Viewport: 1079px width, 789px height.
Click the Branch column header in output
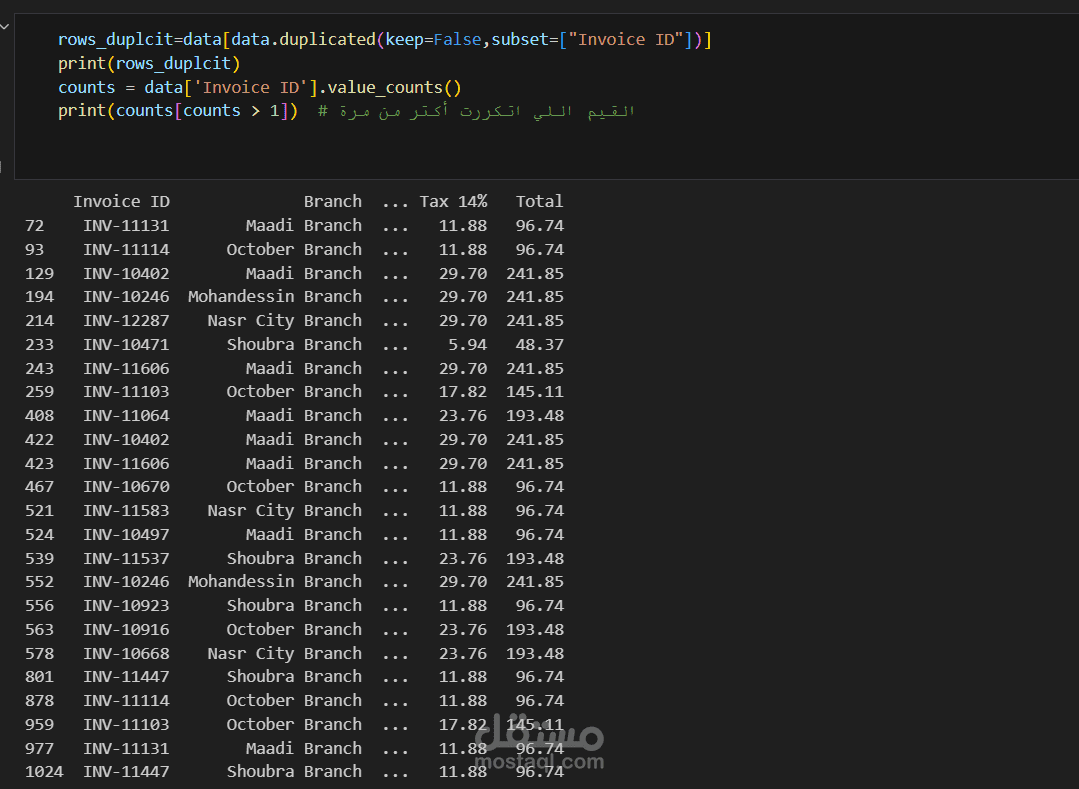(x=332, y=202)
